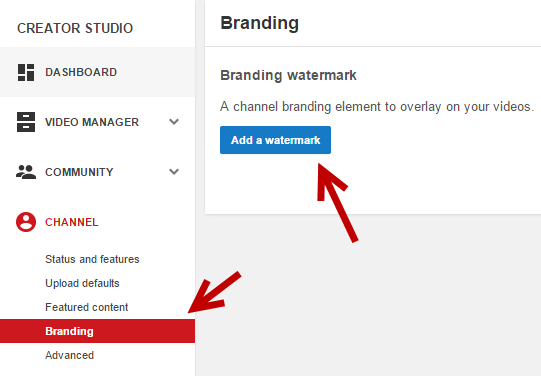This screenshot has width=541, height=376.
Task: Click the Add a watermark button
Action: (275, 140)
